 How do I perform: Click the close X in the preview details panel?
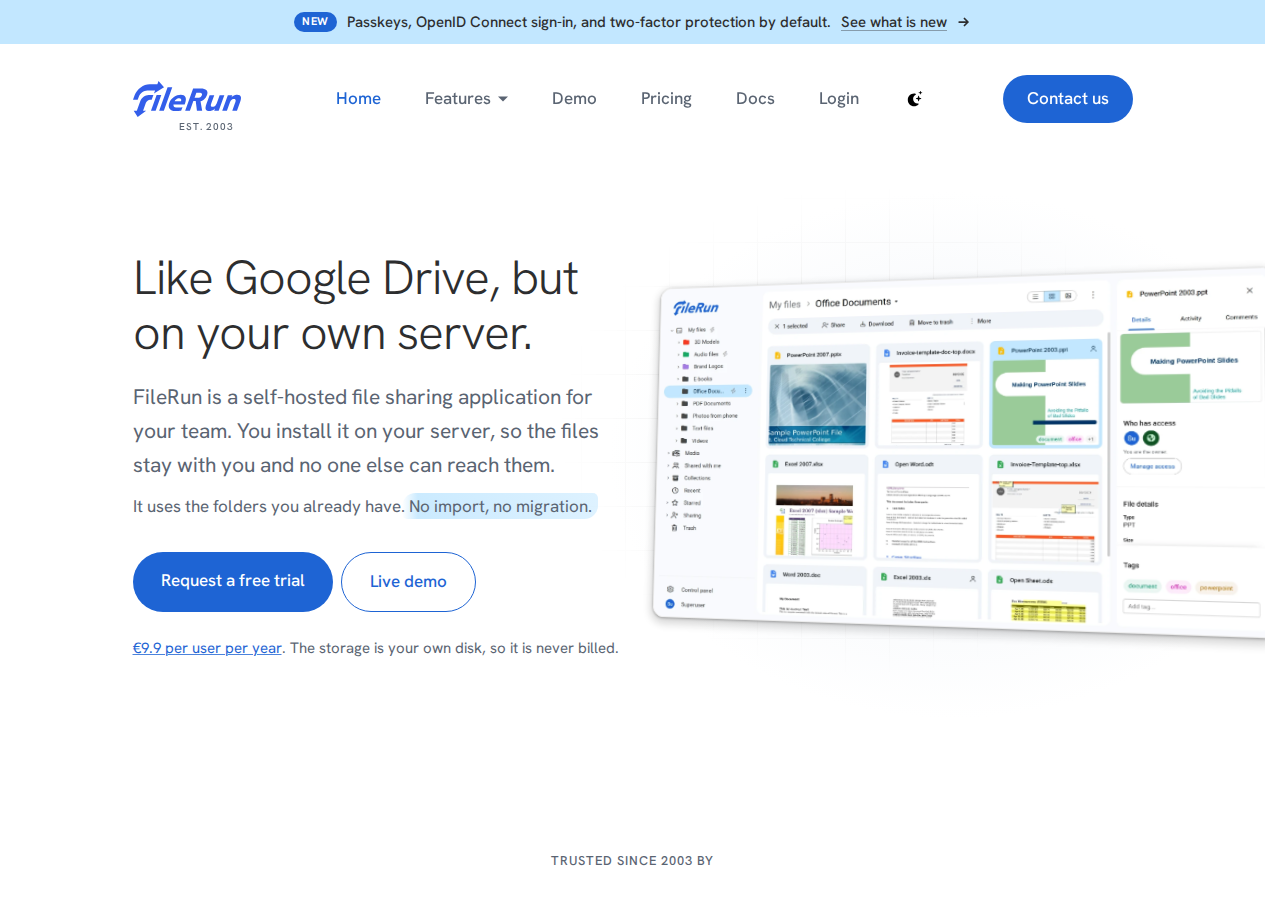(1249, 290)
